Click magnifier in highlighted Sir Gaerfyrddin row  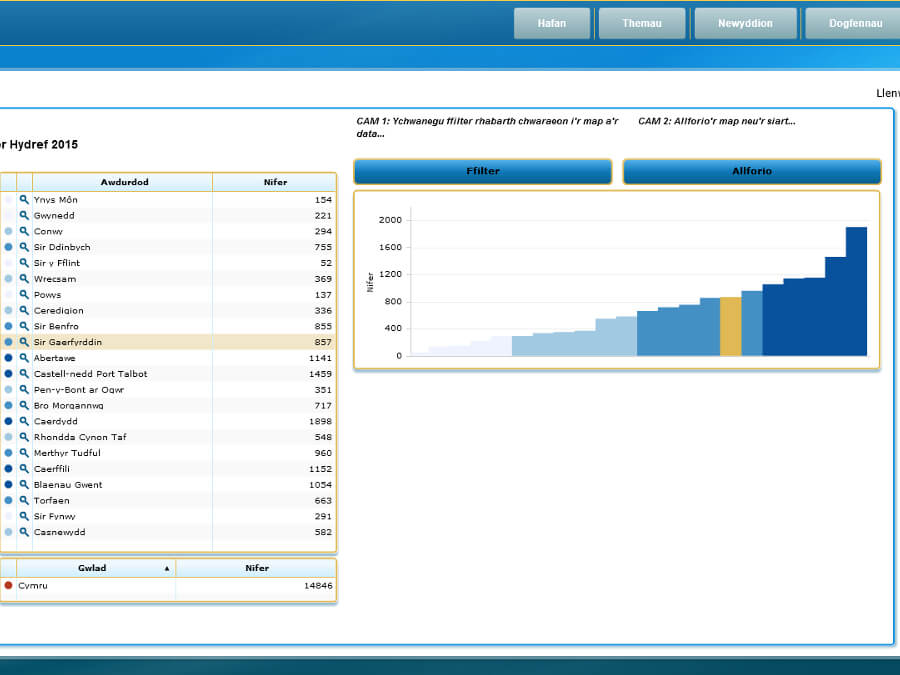pyautogui.click(x=24, y=342)
